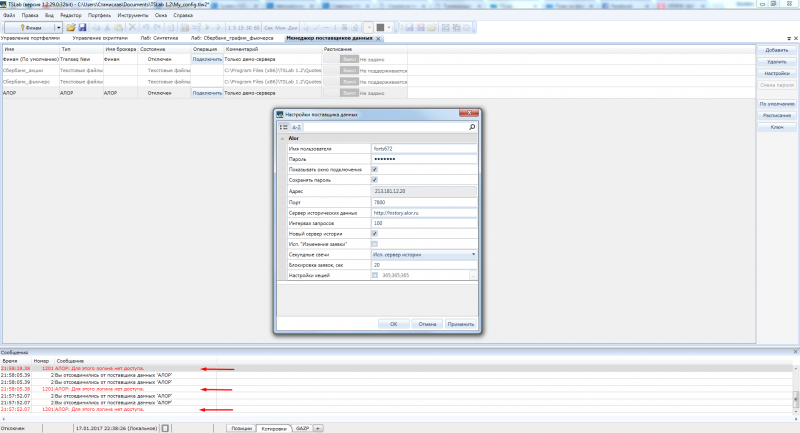Open the toolbar color swatch dropdown arrow

[x=389, y=28]
